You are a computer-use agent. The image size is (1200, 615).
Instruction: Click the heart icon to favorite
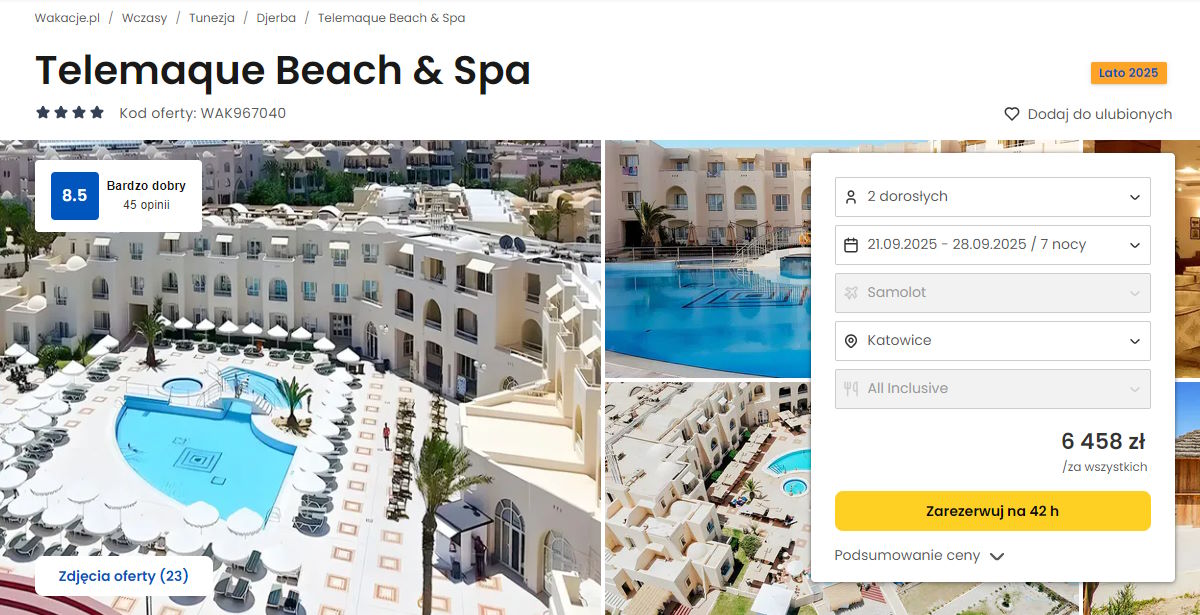[1012, 114]
